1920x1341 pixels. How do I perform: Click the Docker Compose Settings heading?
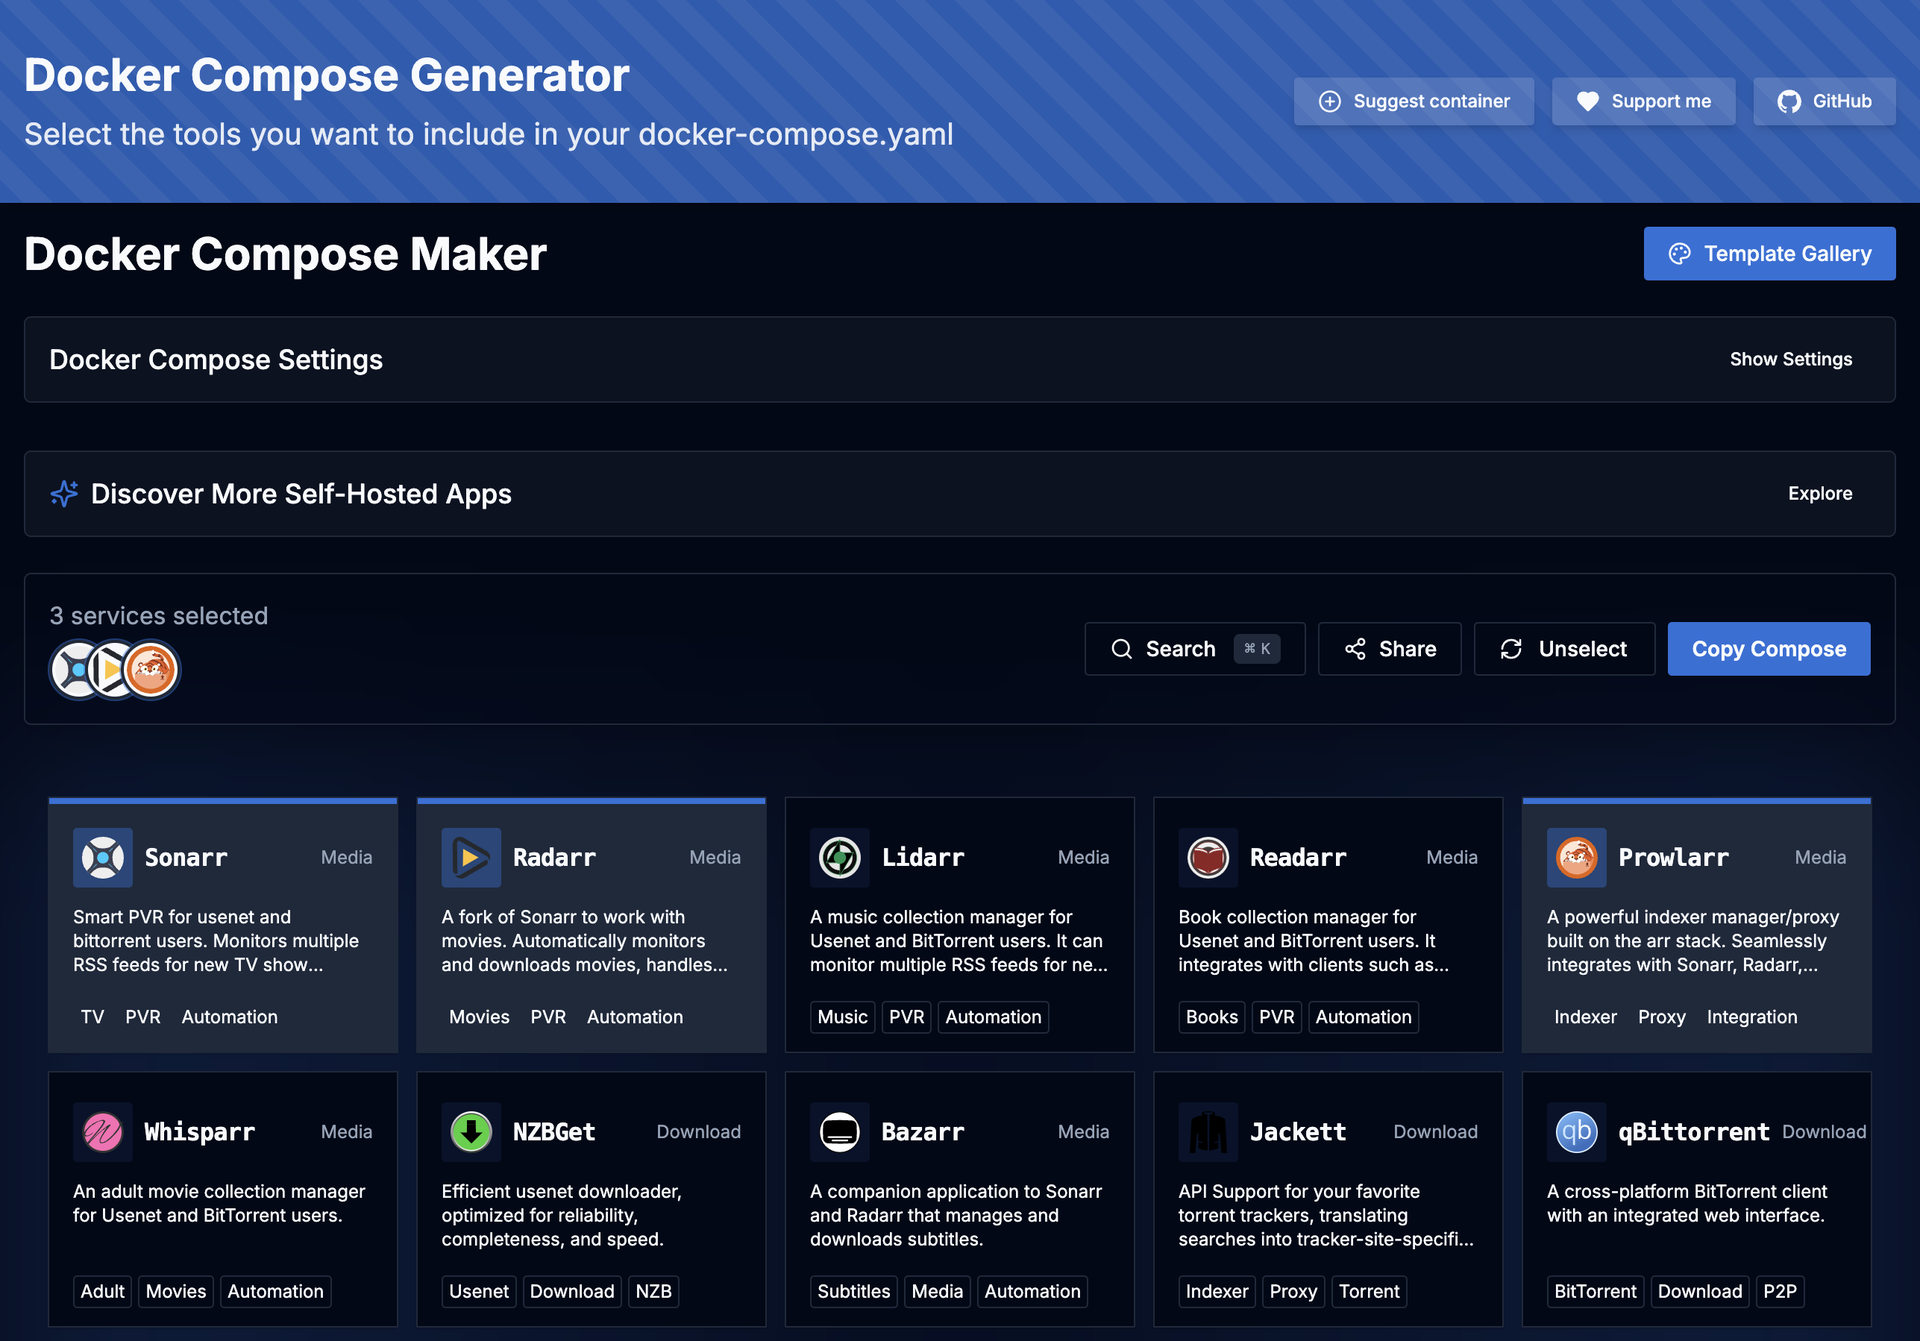tap(216, 360)
